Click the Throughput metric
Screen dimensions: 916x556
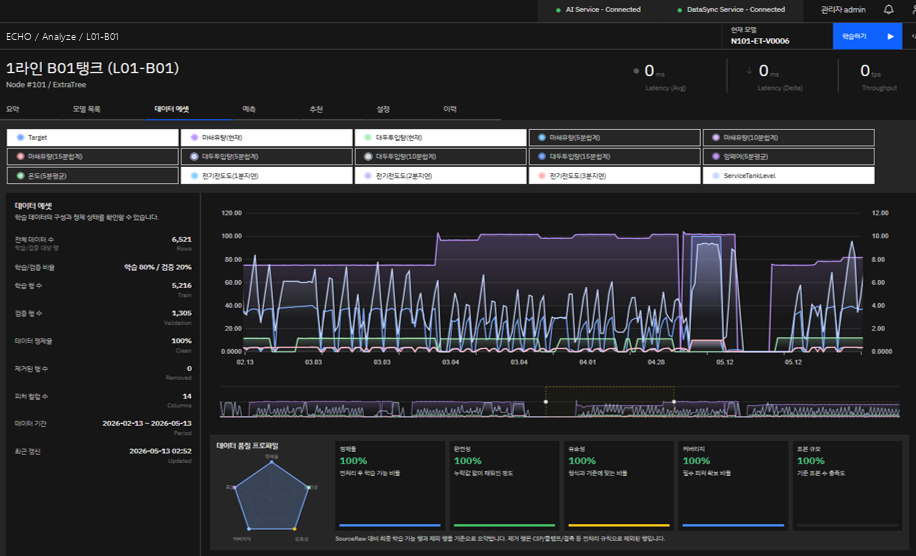(x=878, y=77)
